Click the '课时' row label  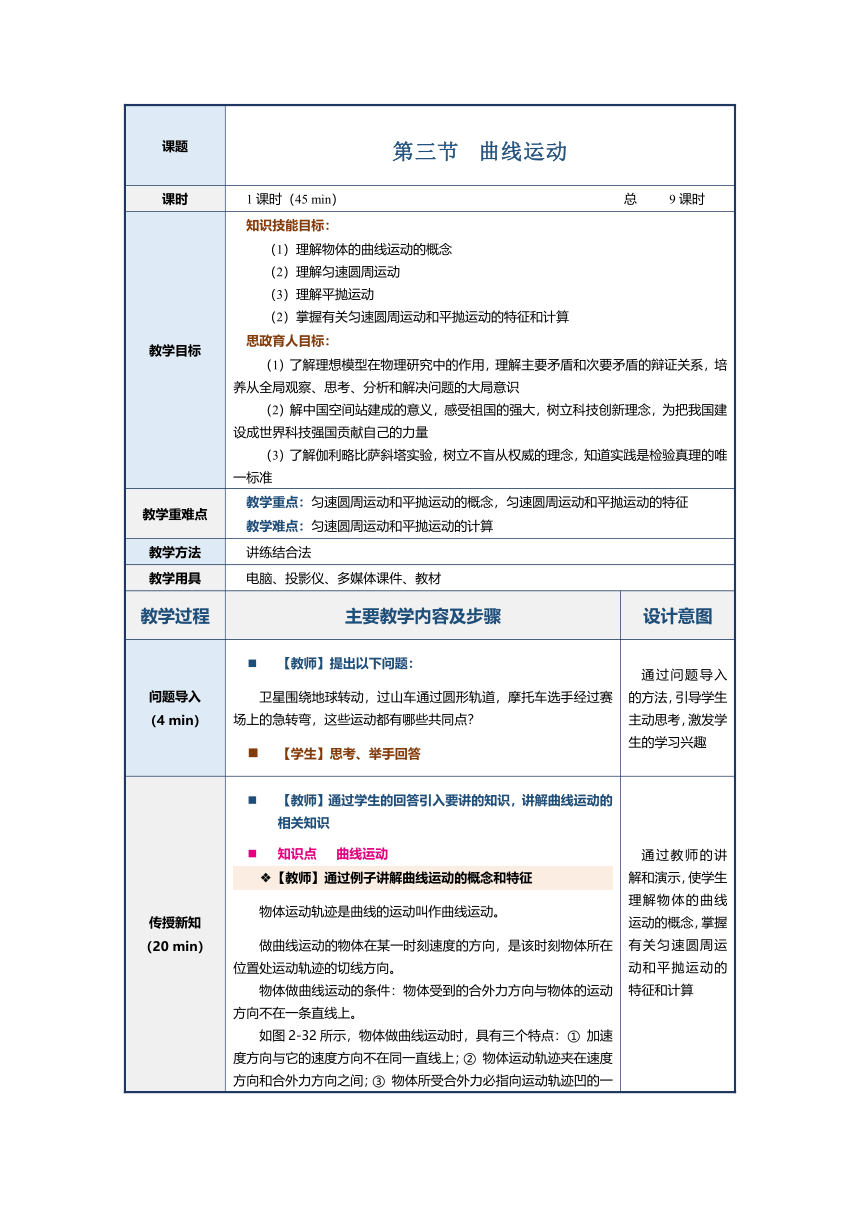175,199
